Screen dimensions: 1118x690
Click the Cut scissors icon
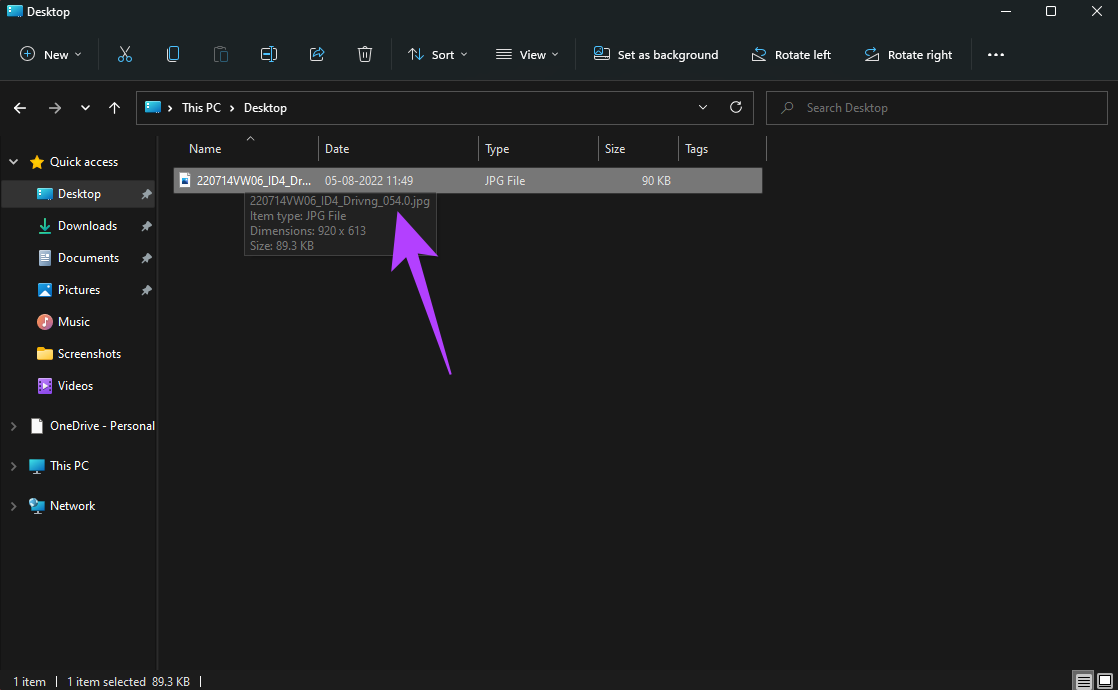pos(125,55)
